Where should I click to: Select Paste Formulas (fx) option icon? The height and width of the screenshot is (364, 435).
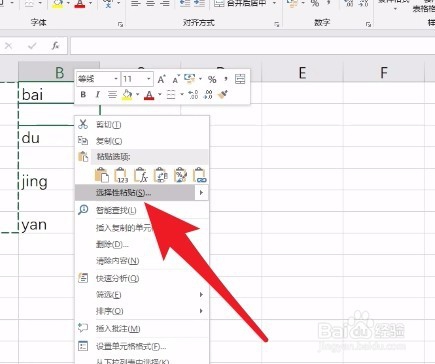click(x=141, y=175)
